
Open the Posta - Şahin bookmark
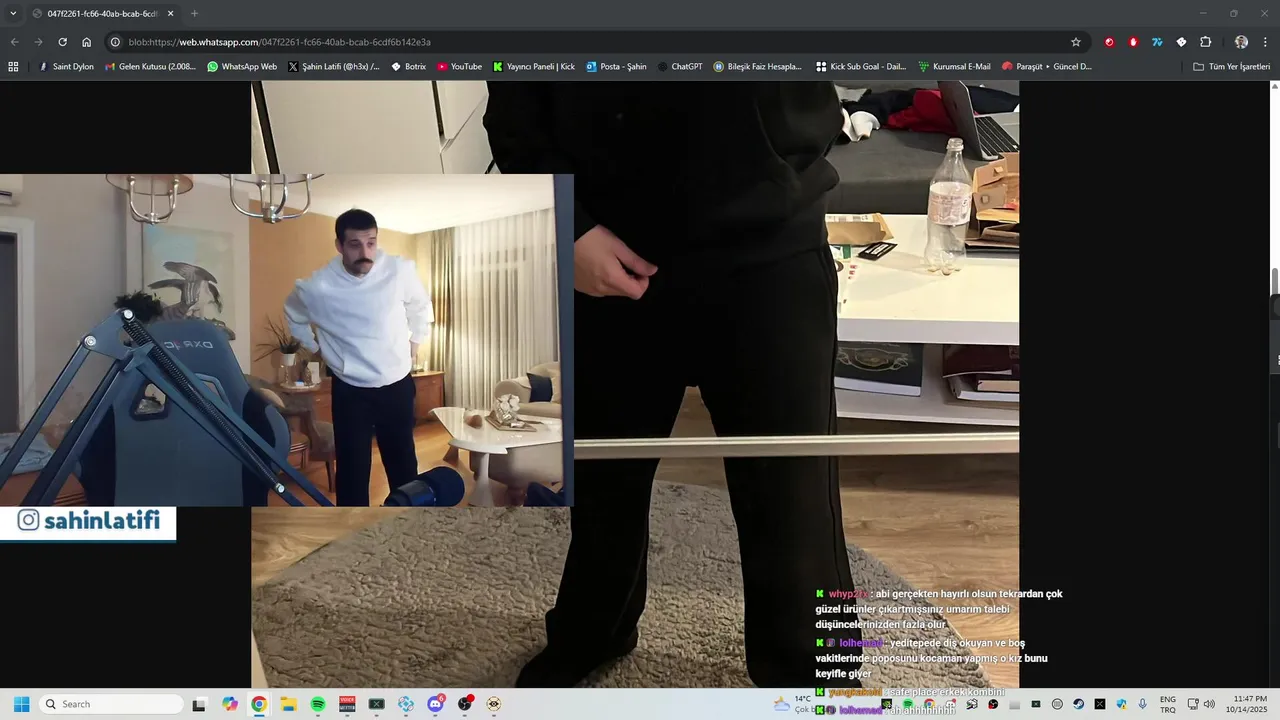616,67
